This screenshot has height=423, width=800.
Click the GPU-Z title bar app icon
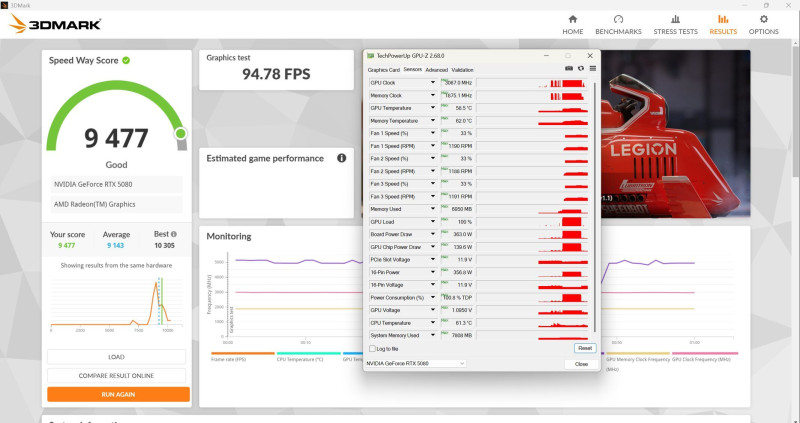pyautogui.click(x=371, y=56)
